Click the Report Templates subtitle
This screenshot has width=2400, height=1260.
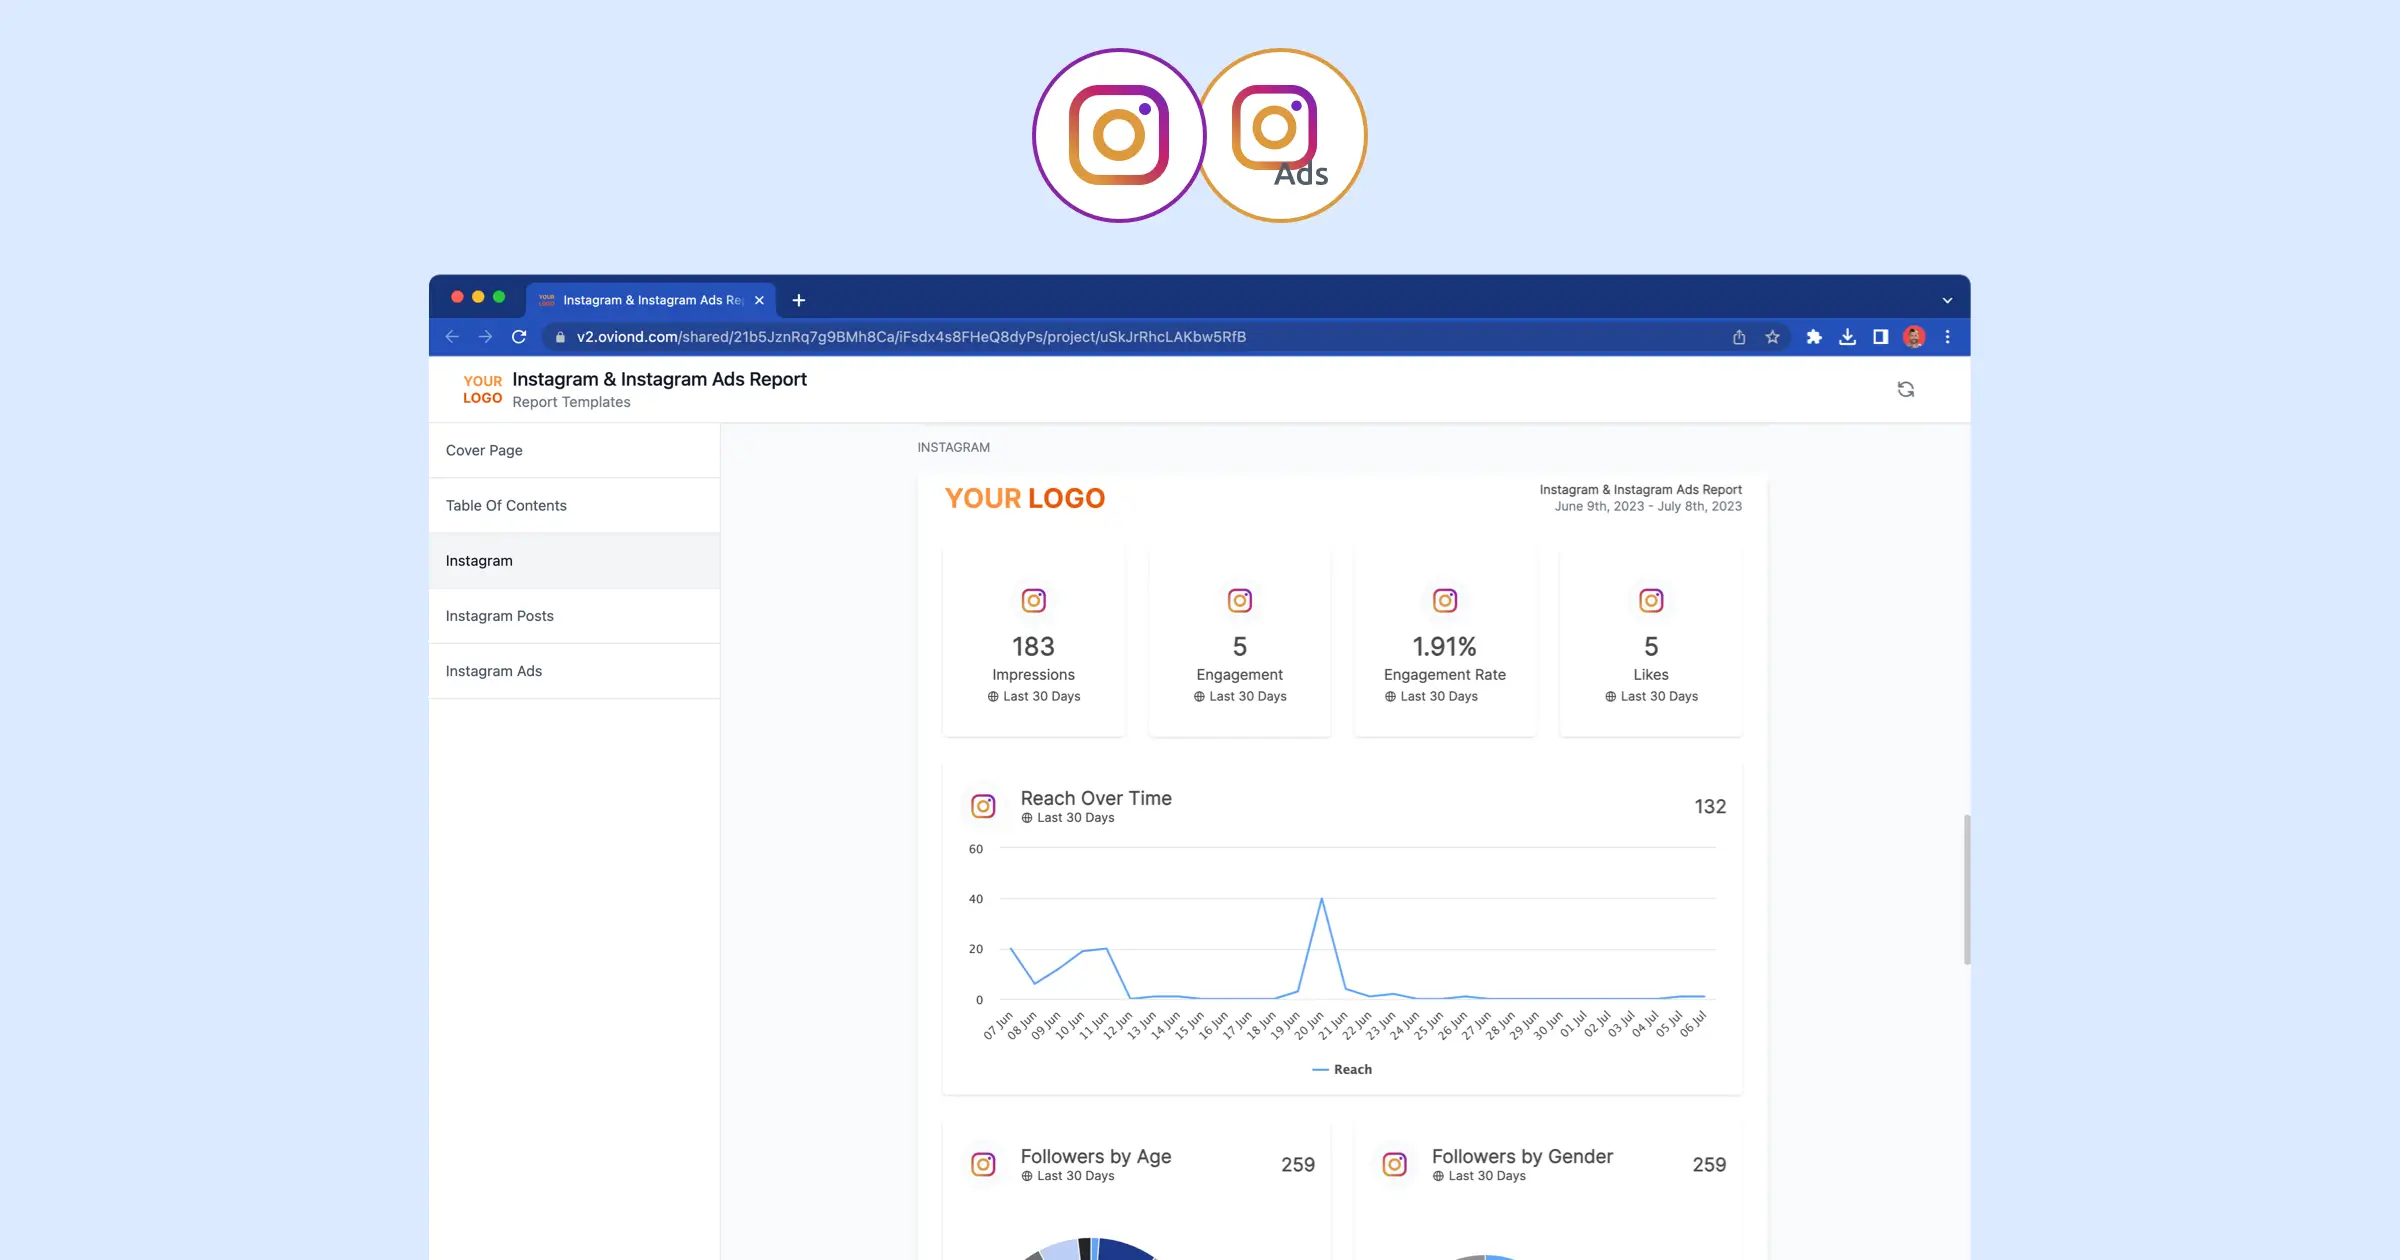coord(571,402)
